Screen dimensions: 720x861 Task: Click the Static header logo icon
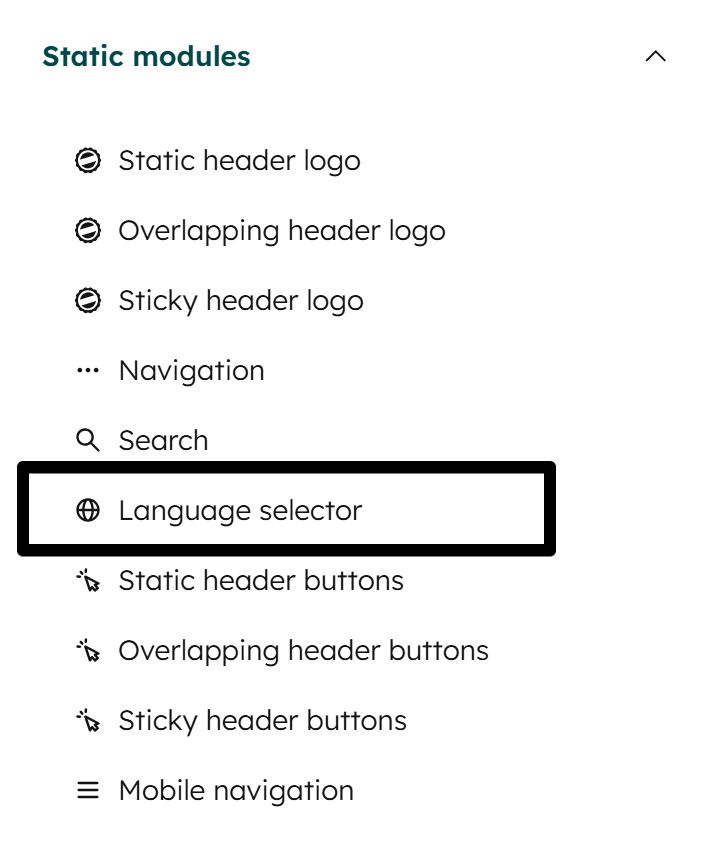89,160
